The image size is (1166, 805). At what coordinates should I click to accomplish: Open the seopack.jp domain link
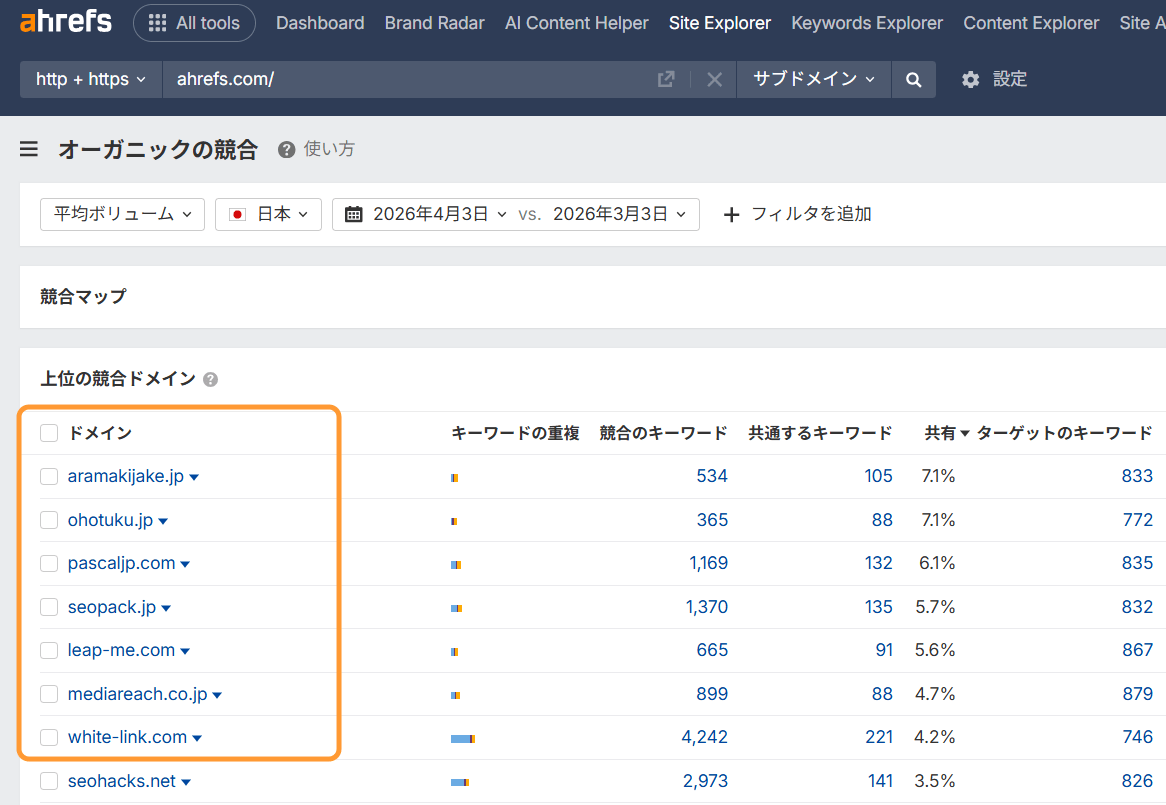[x=112, y=607]
